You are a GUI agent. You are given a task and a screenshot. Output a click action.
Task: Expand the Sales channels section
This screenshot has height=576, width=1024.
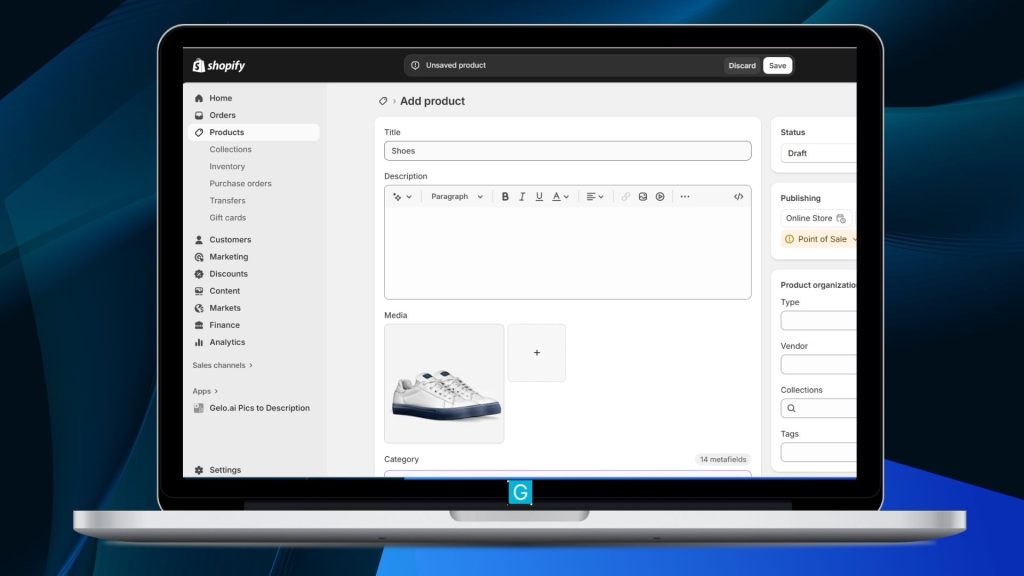click(222, 365)
